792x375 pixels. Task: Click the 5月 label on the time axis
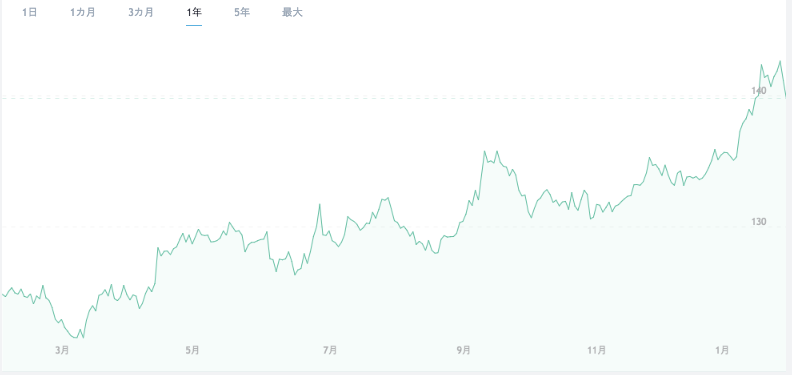click(192, 350)
